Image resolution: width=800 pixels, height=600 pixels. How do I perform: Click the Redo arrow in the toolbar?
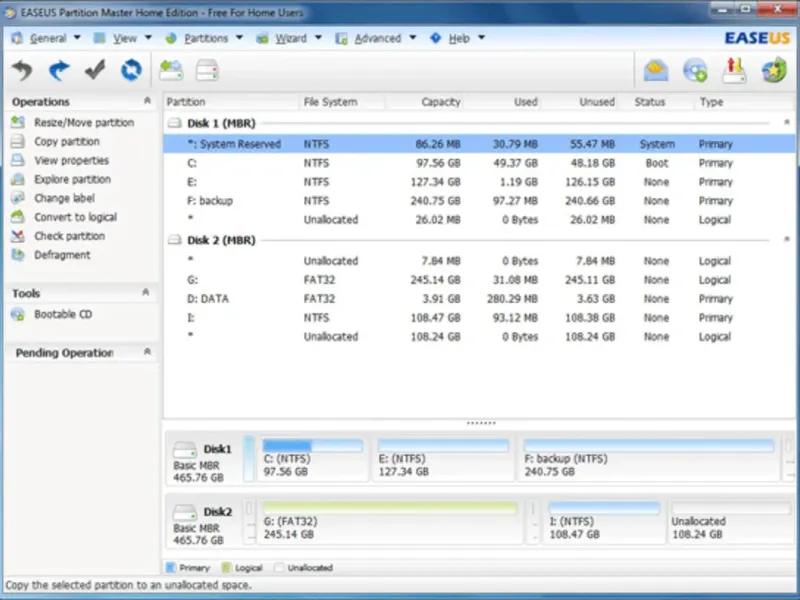pos(60,70)
